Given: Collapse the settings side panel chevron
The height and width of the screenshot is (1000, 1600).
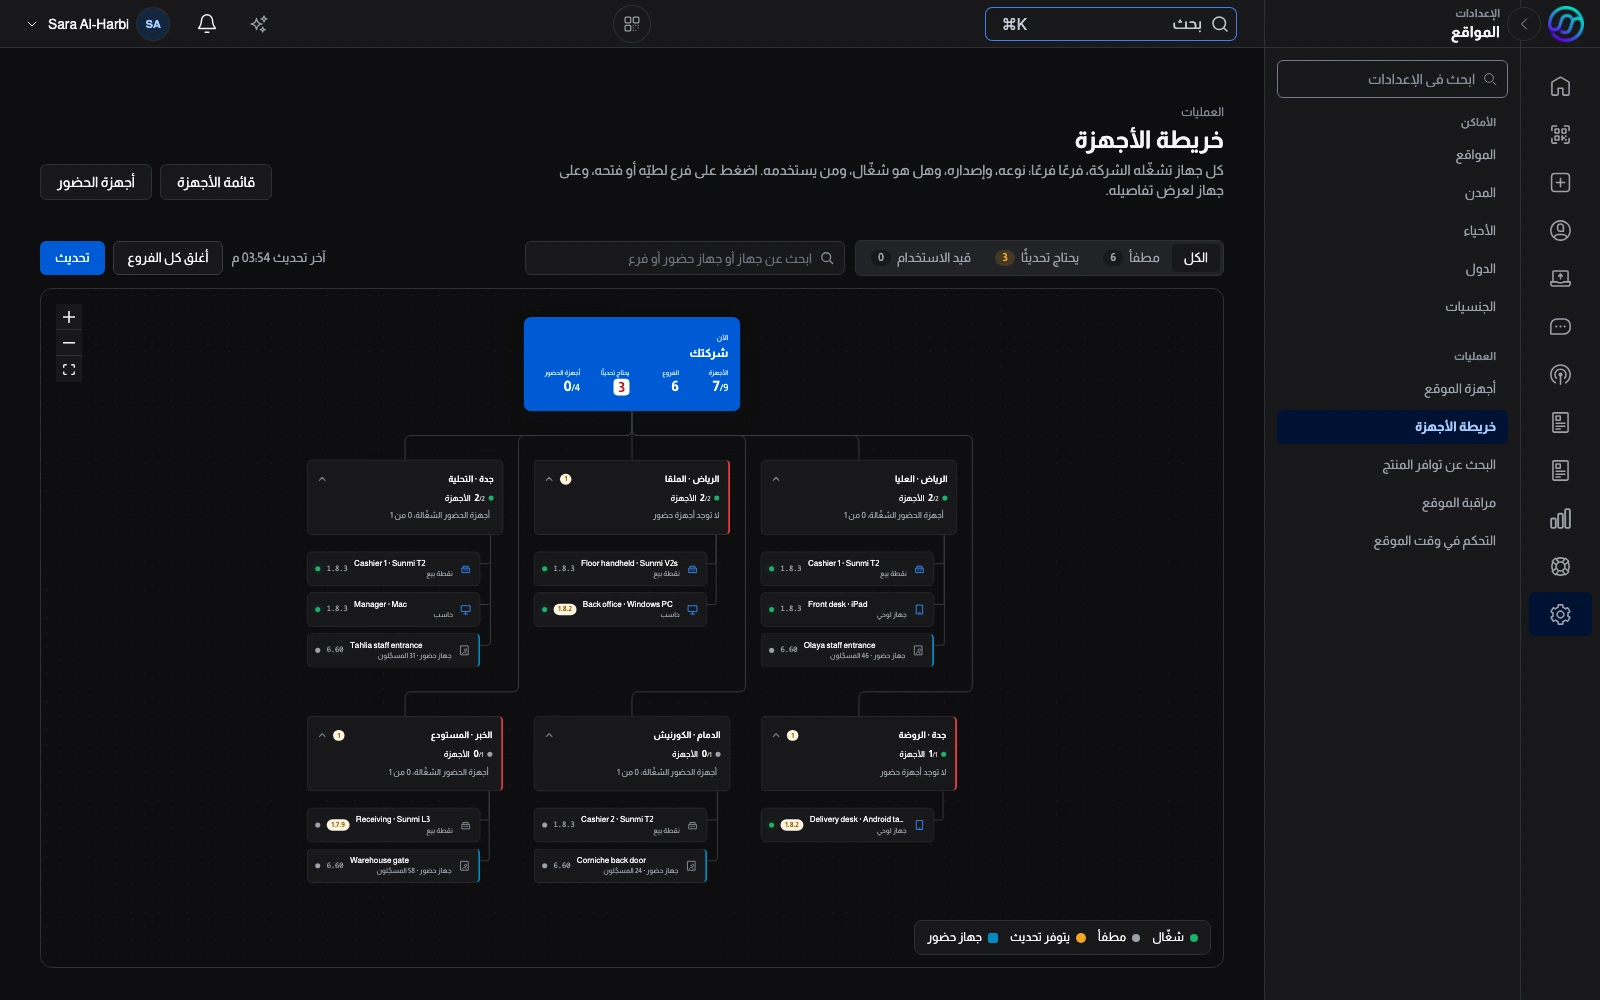Looking at the screenshot, I should pos(1524,24).
